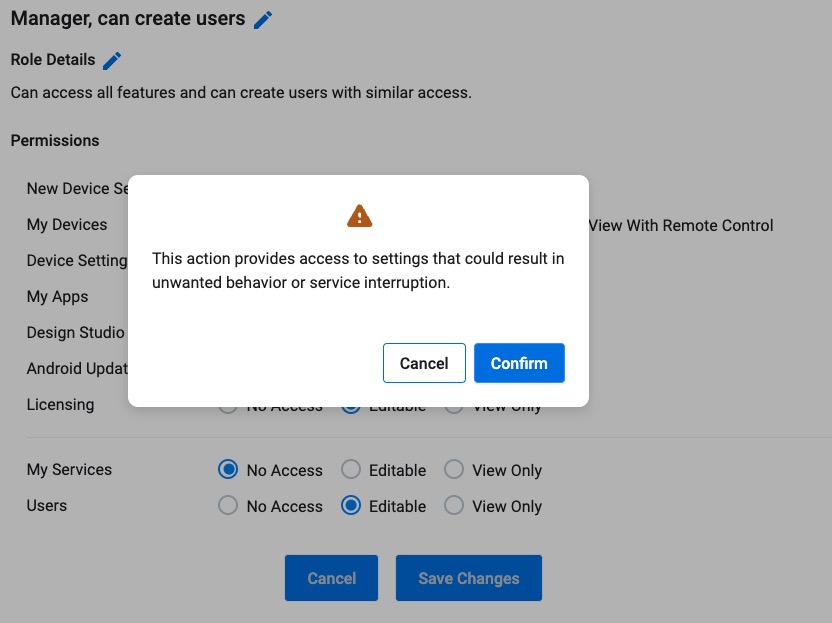Image resolution: width=832 pixels, height=623 pixels.
Task: Click the orange warning triangle icon
Action: point(359,215)
